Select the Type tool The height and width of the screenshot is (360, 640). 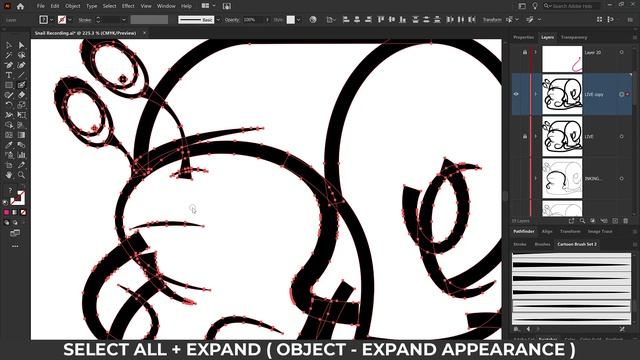click(9, 75)
